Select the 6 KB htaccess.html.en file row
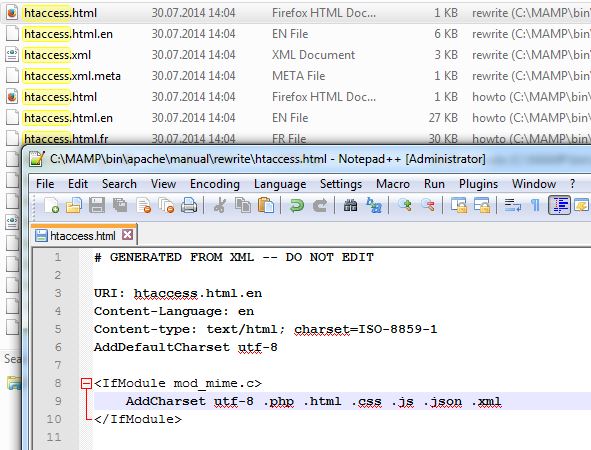This screenshot has height=450, width=591. pos(296,34)
